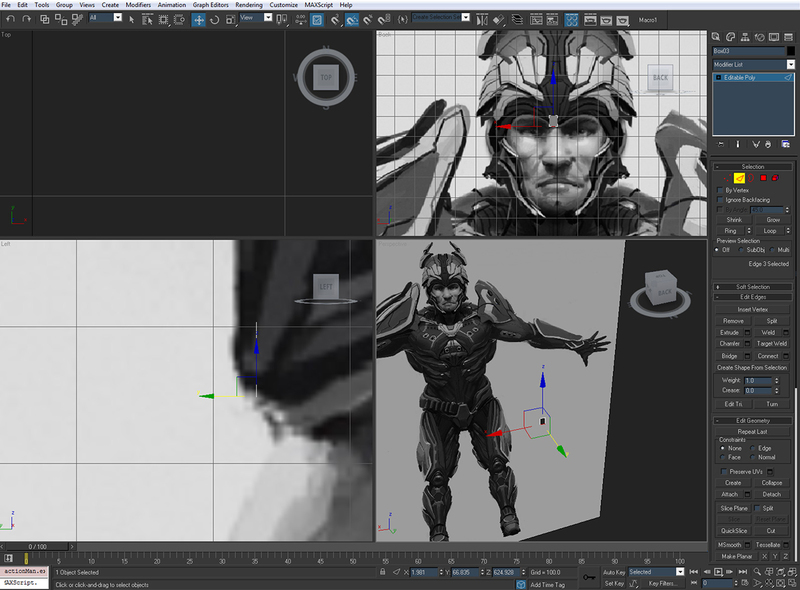Activate the Select Object arrow tool
Screen dimensions: 800x590
(x=132, y=20)
